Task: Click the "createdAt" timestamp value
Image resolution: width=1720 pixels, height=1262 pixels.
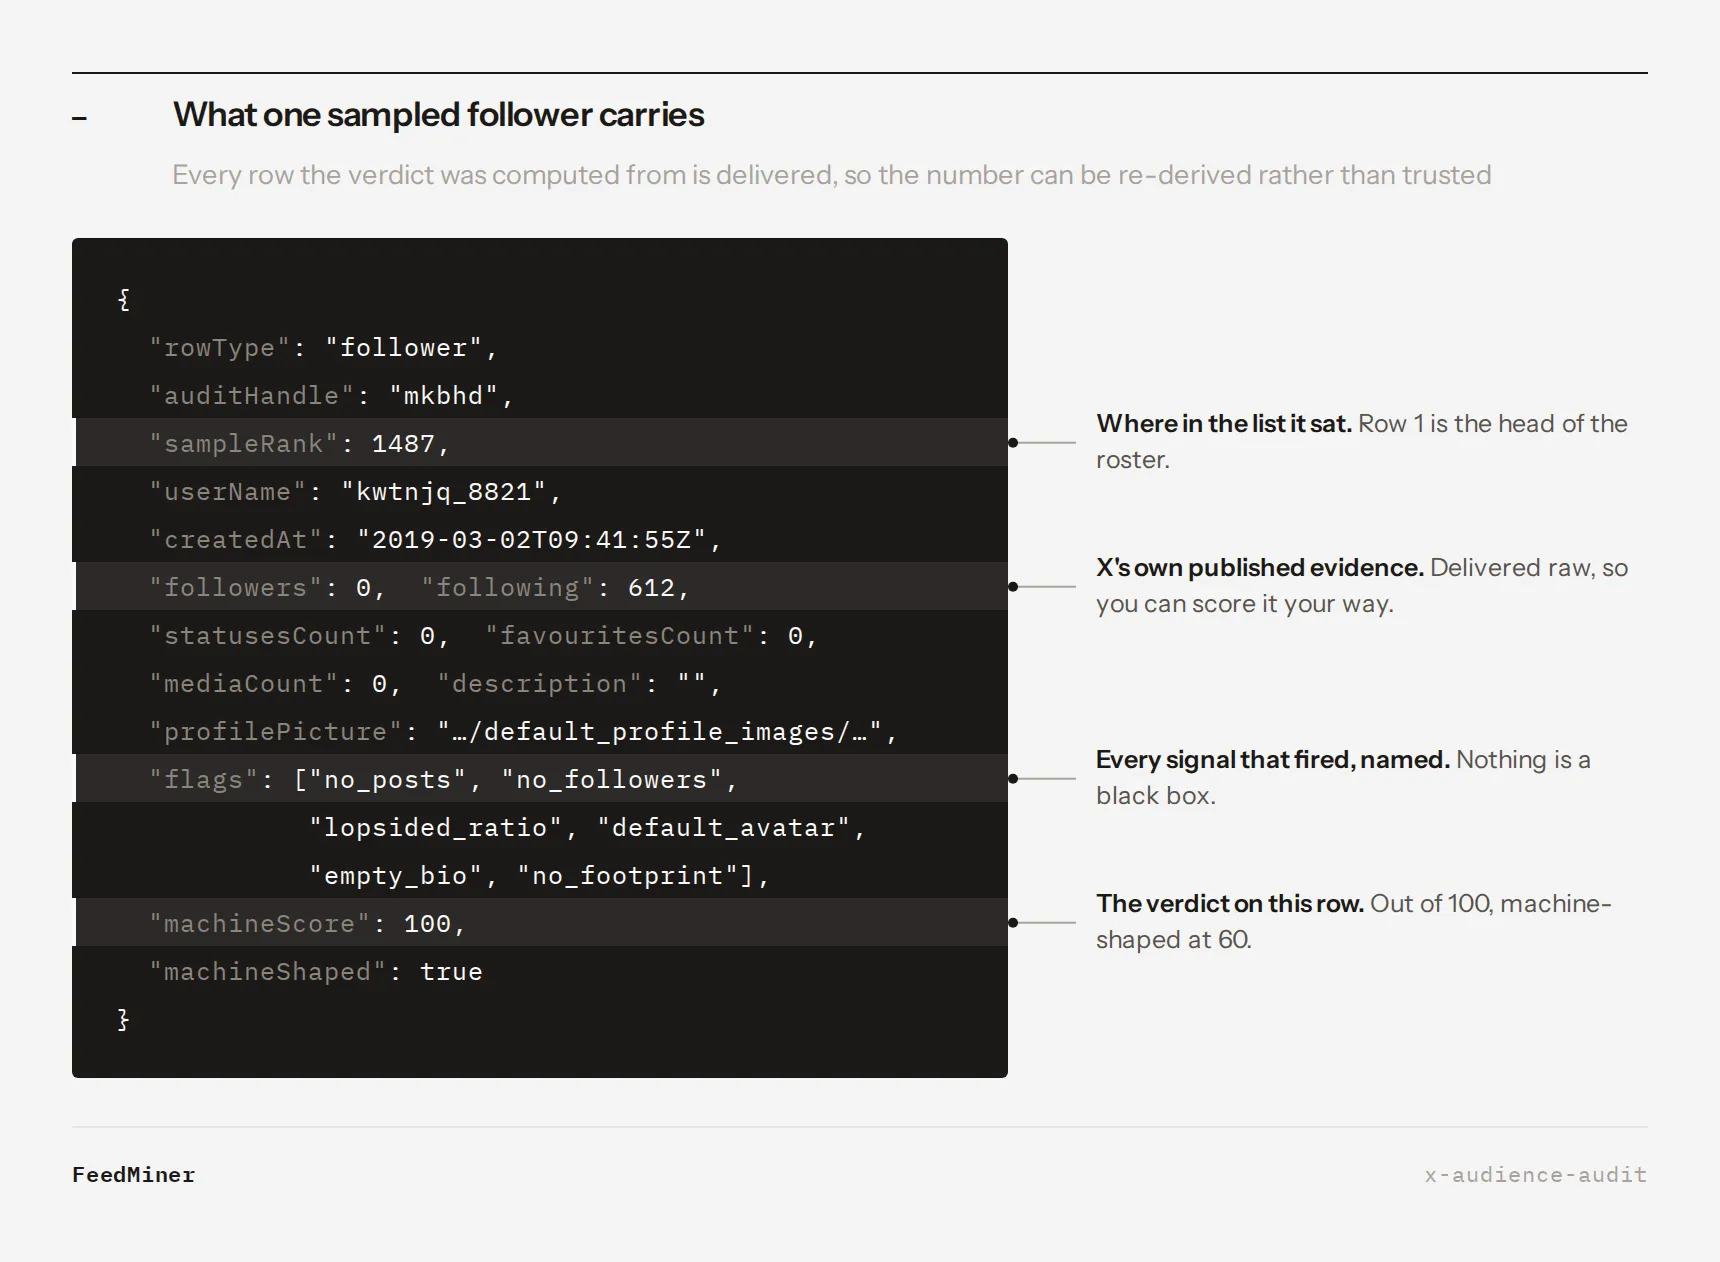Action: [x=531, y=539]
